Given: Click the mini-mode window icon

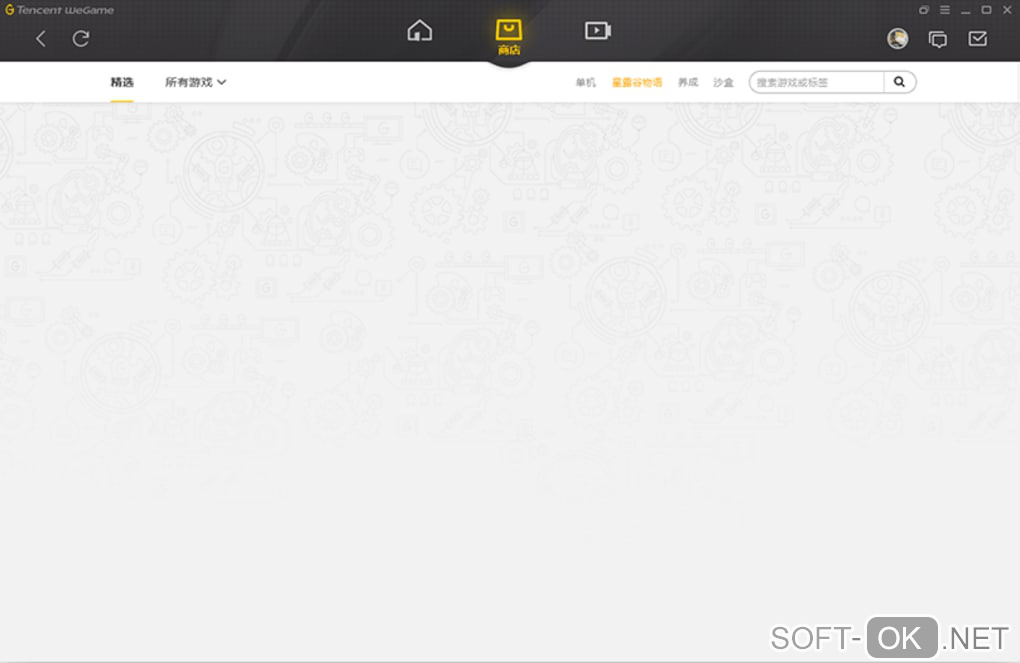Looking at the screenshot, I should pos(924,10).
